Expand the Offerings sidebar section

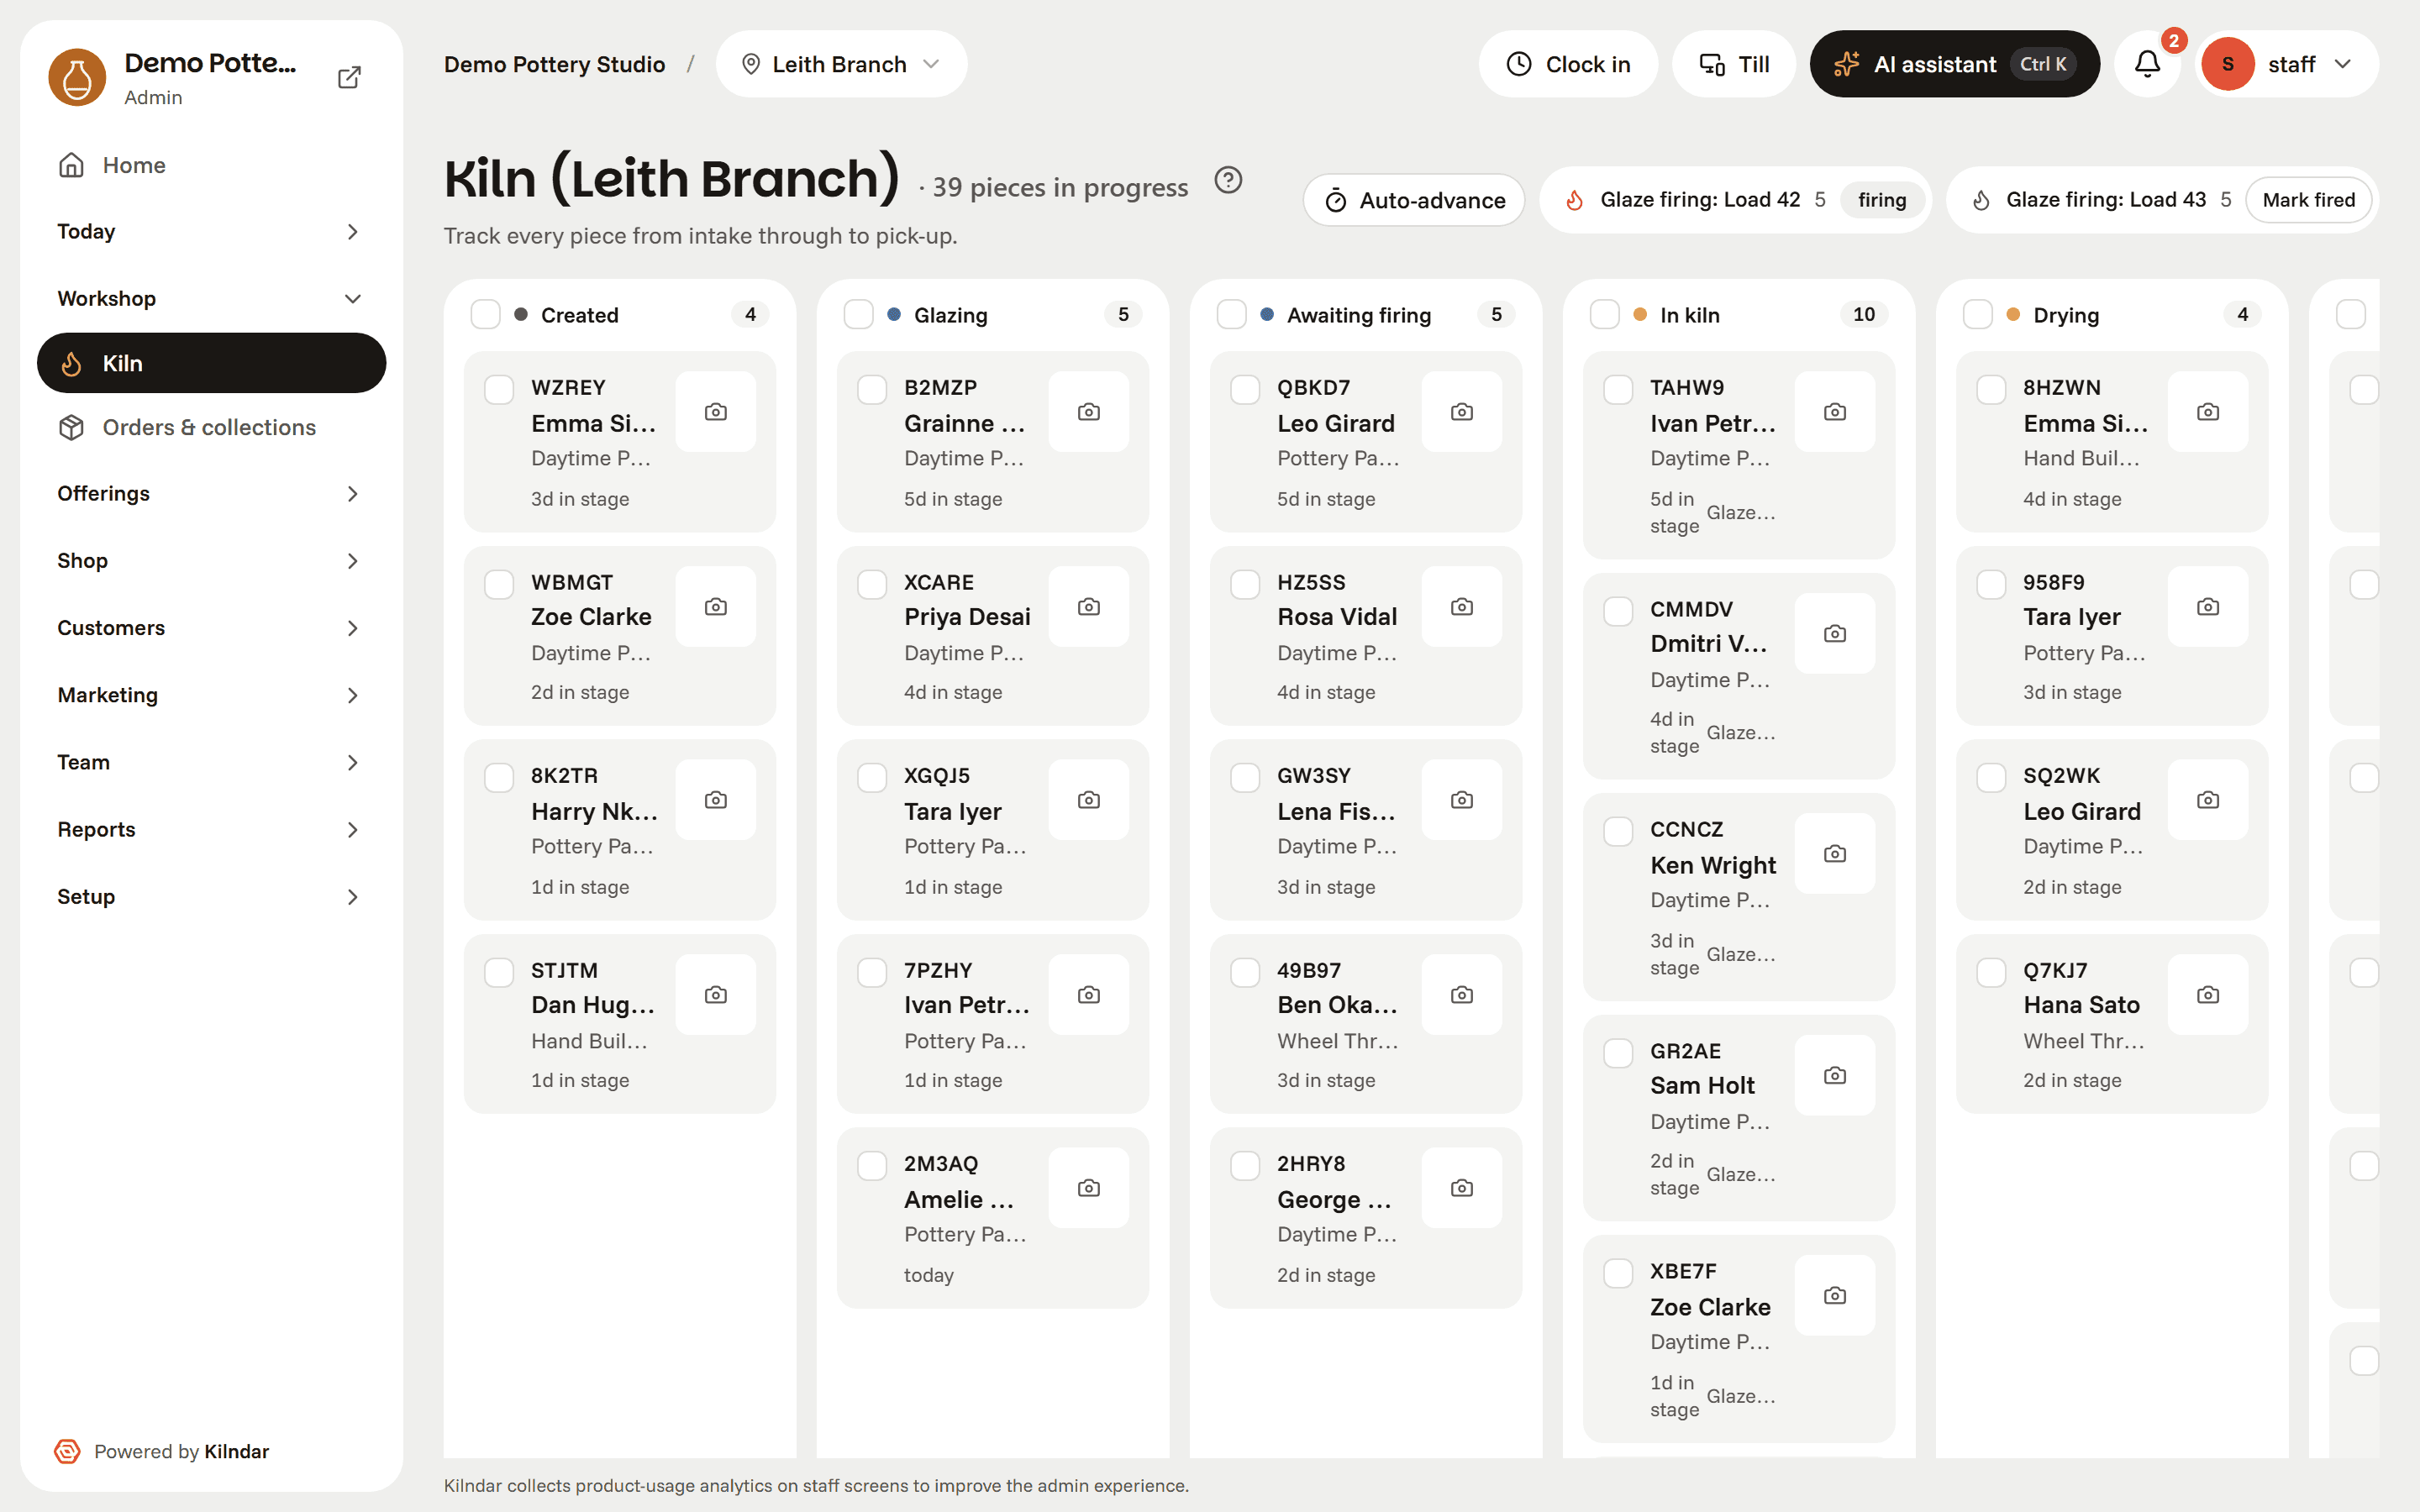[210, 493]
